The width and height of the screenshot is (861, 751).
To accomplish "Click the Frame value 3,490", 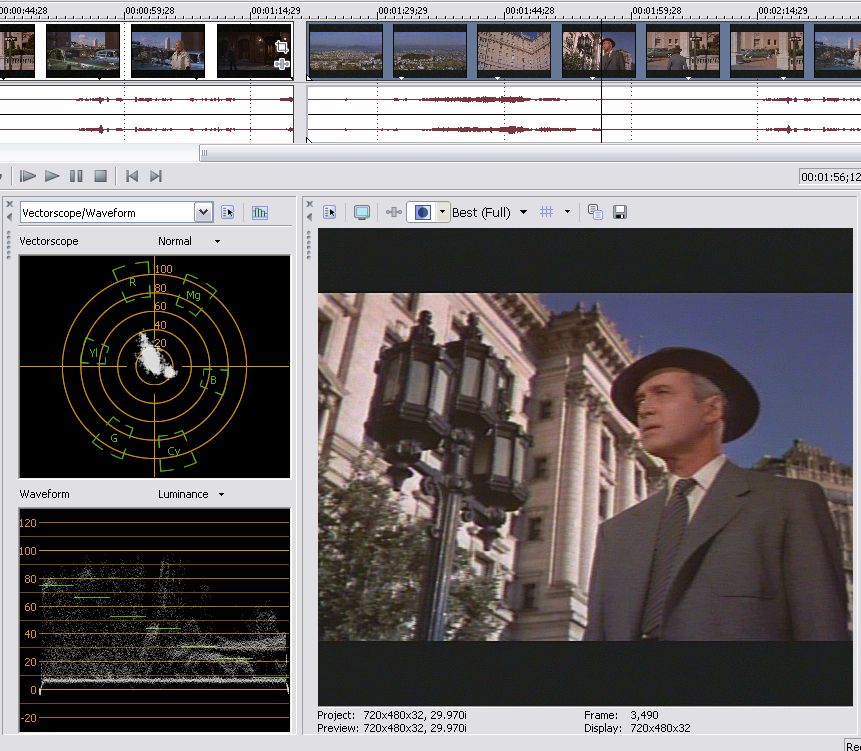I will pos(644,715).
